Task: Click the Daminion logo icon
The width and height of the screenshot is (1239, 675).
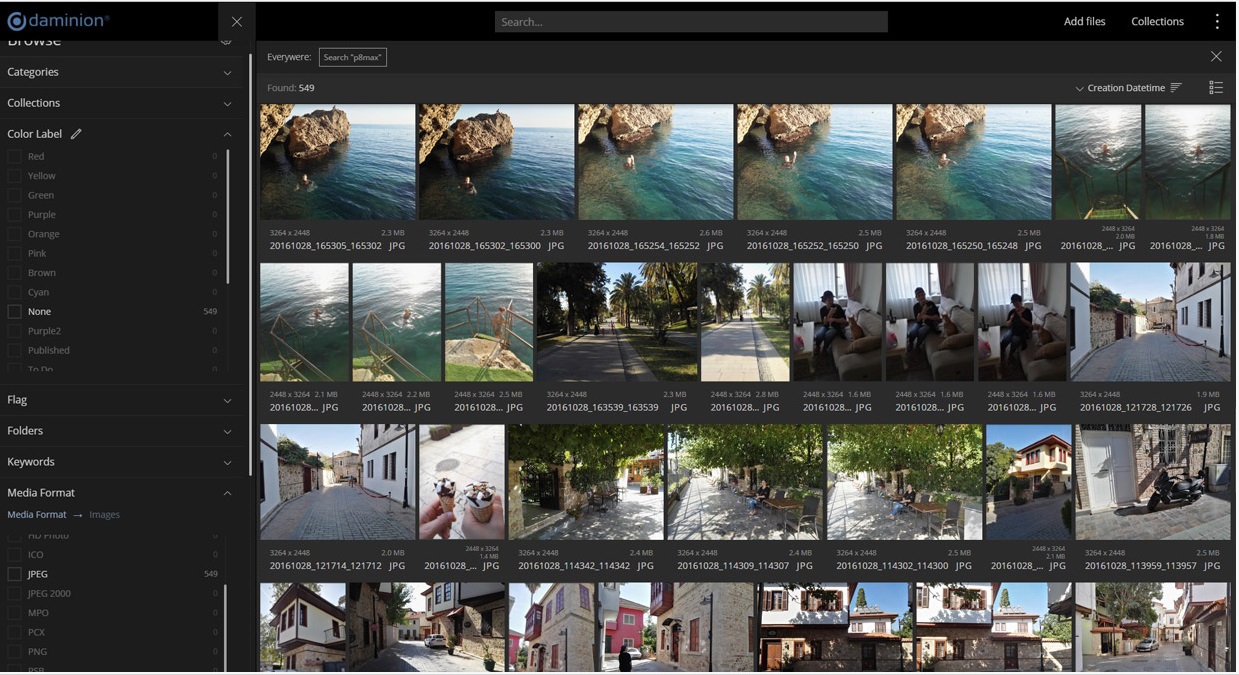Action: pyautogui.click(x=16, y=20)
